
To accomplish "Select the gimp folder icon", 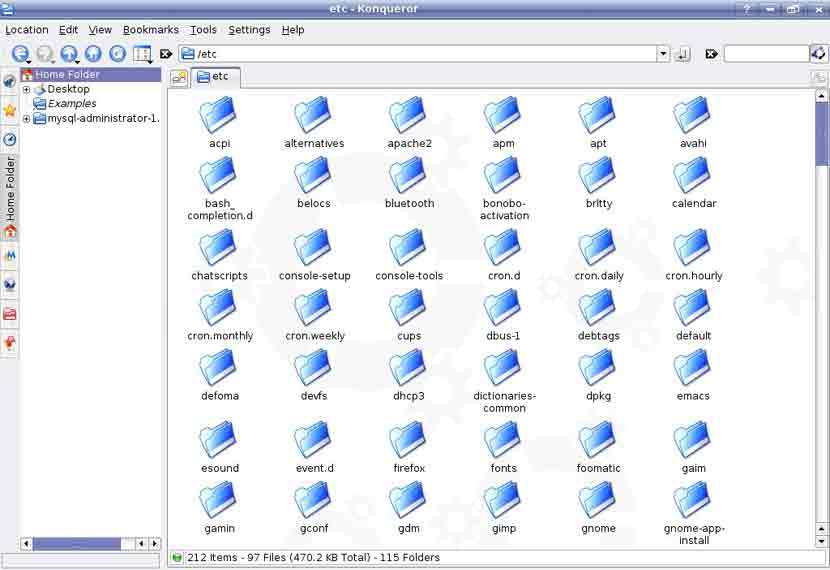I will click(503, 500).
